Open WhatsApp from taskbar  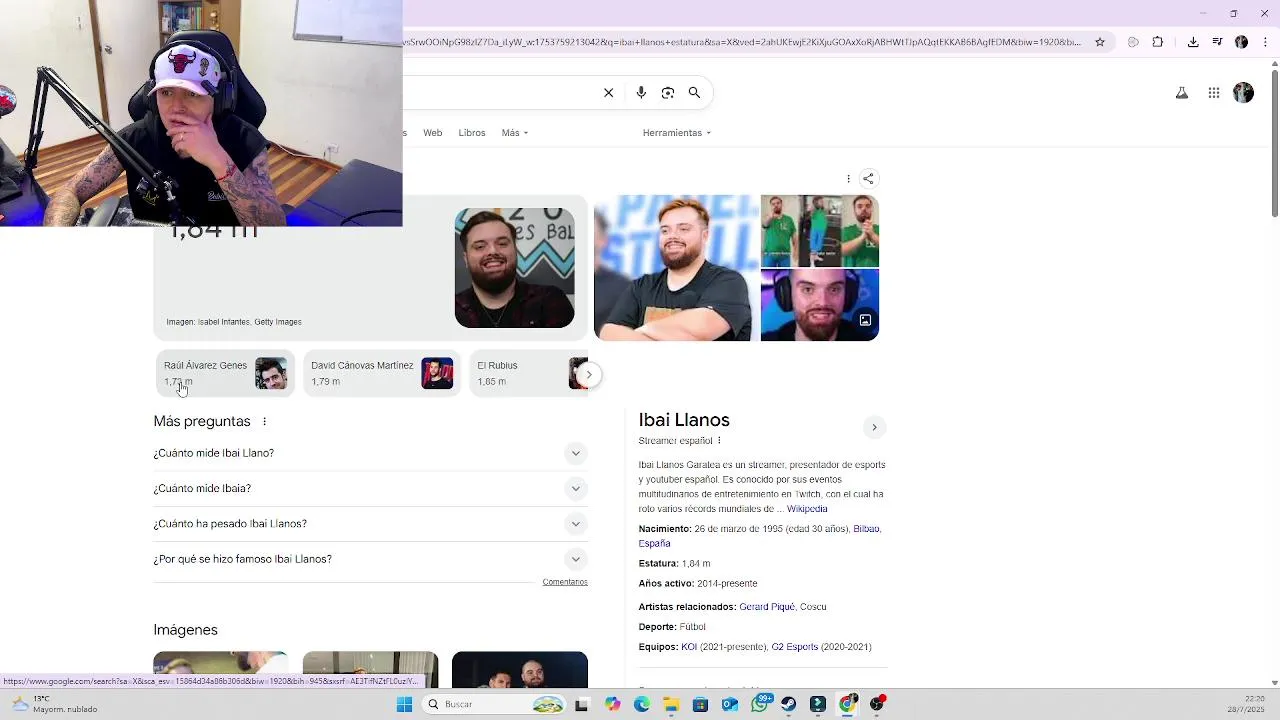point(760,704)
